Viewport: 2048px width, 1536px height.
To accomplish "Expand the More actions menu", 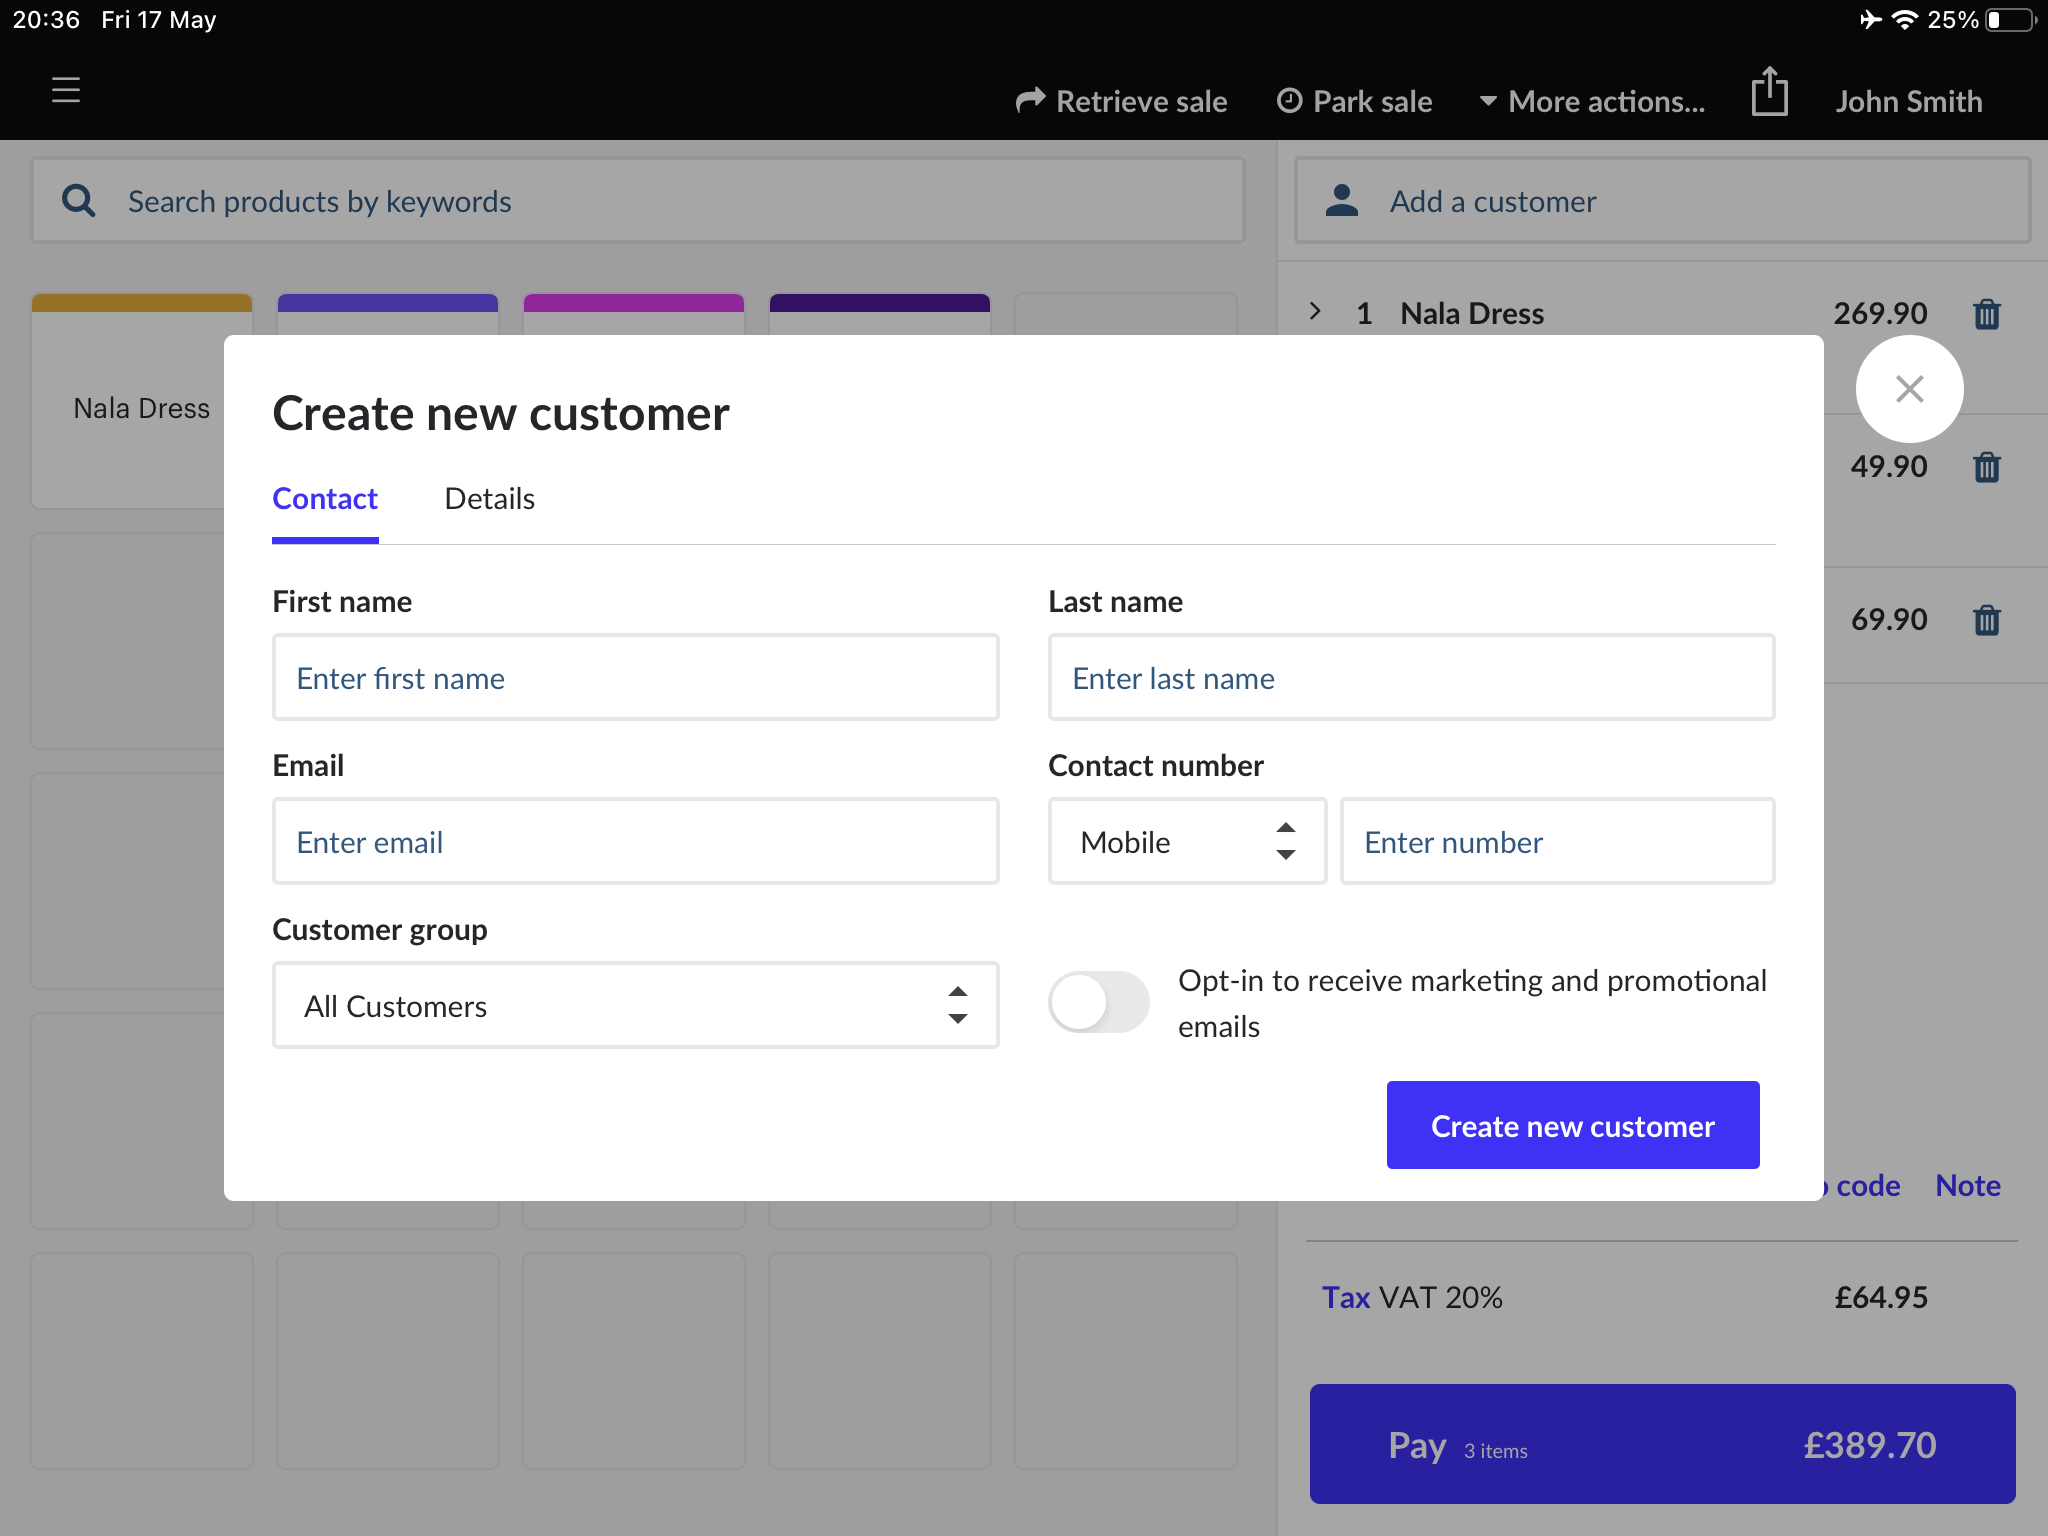I will tap(1592, 101).
